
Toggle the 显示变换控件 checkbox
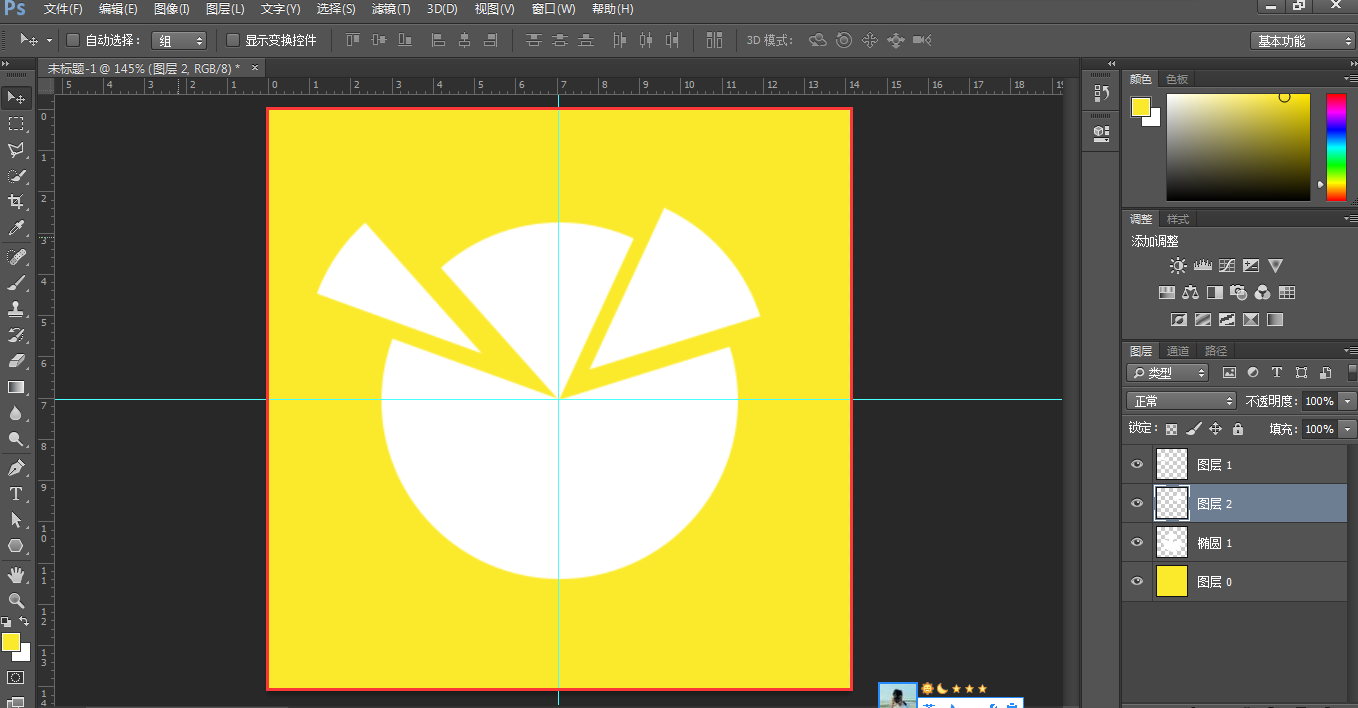tap(233, 41)
